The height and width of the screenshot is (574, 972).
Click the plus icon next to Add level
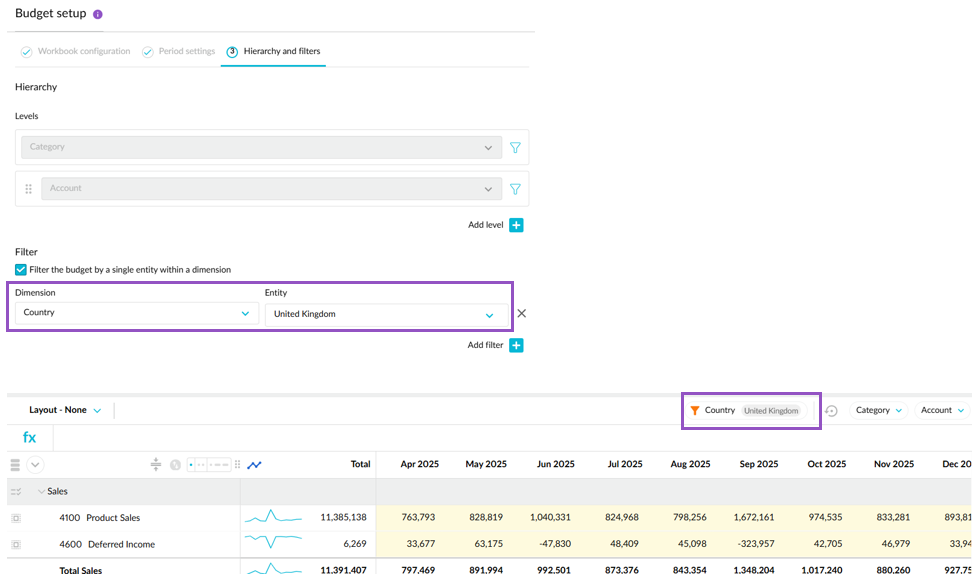516,225
